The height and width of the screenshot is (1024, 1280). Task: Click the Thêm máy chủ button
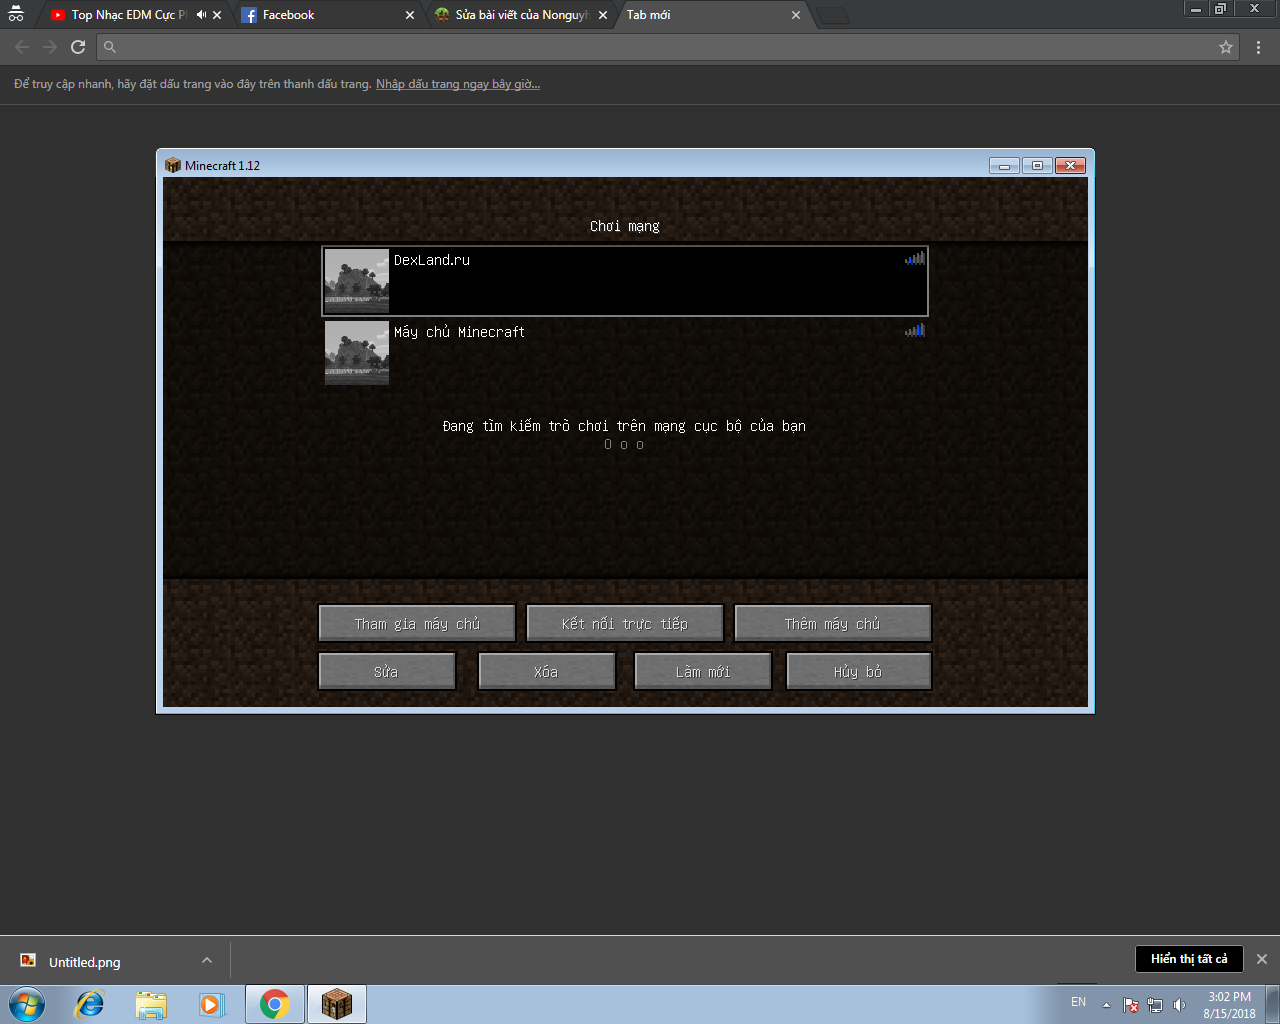(x=833, y=623)
